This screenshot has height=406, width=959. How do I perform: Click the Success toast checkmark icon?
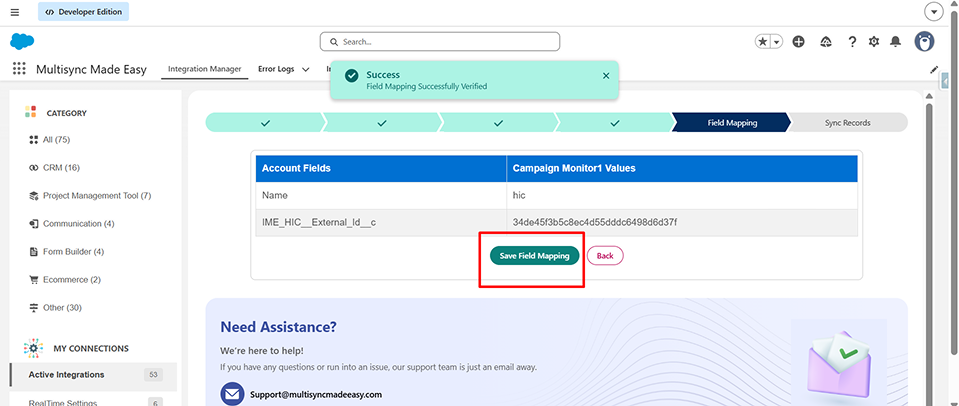point(351,76)
